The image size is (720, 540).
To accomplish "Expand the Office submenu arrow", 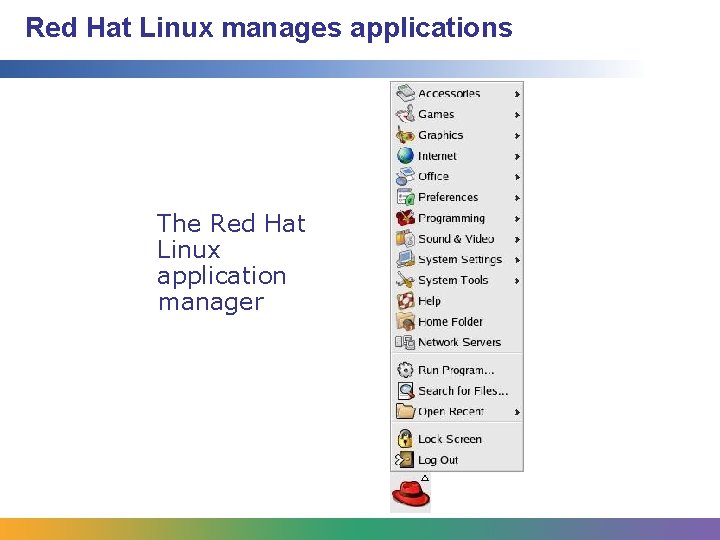I will (517, 177).
